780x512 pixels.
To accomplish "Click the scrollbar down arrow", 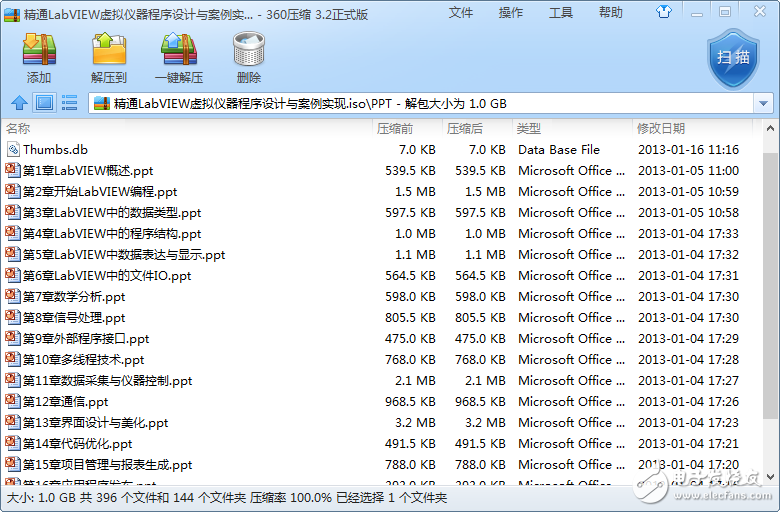I will pyautogui.click(x=770, y=477).
